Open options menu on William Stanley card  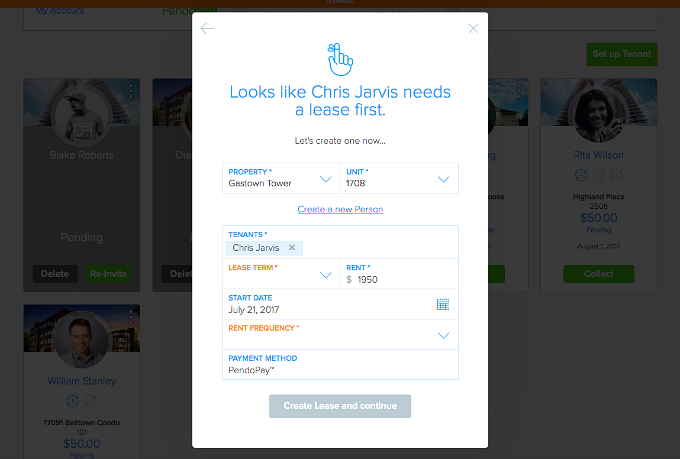point(131,317)
